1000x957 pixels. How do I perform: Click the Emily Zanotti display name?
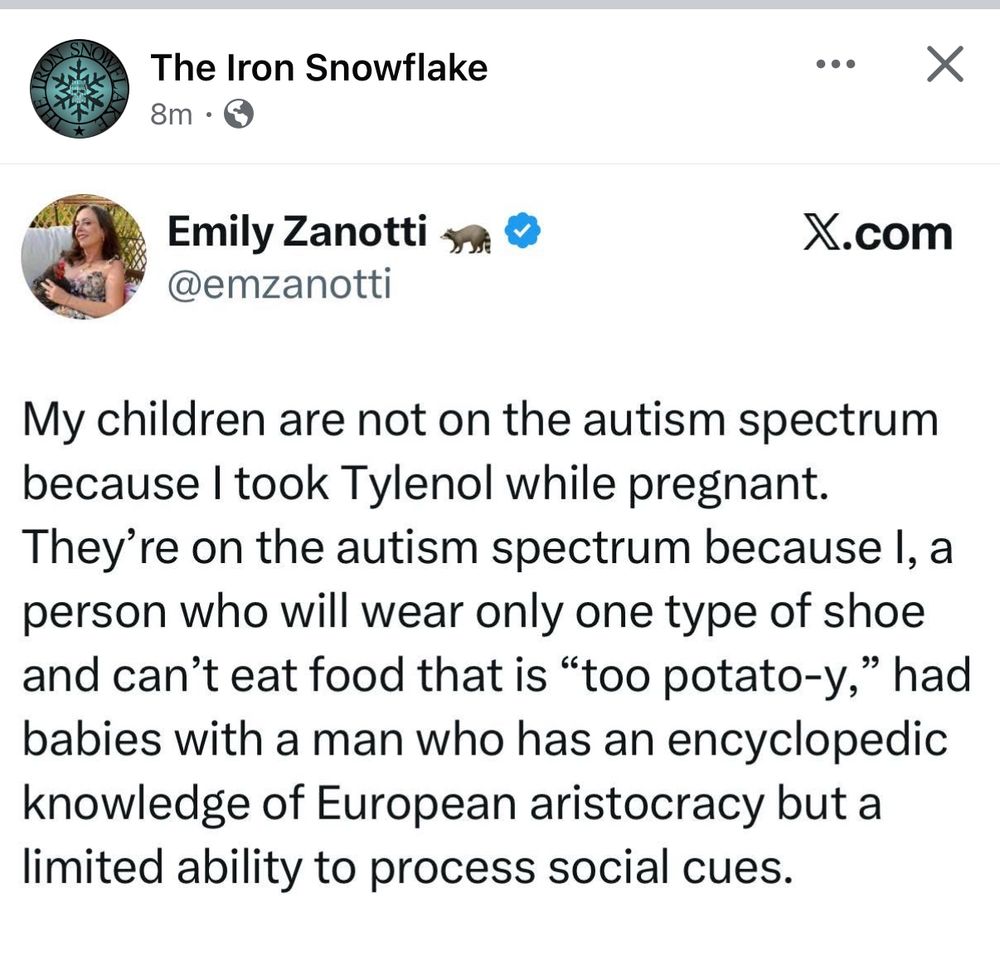click(298, 233)
